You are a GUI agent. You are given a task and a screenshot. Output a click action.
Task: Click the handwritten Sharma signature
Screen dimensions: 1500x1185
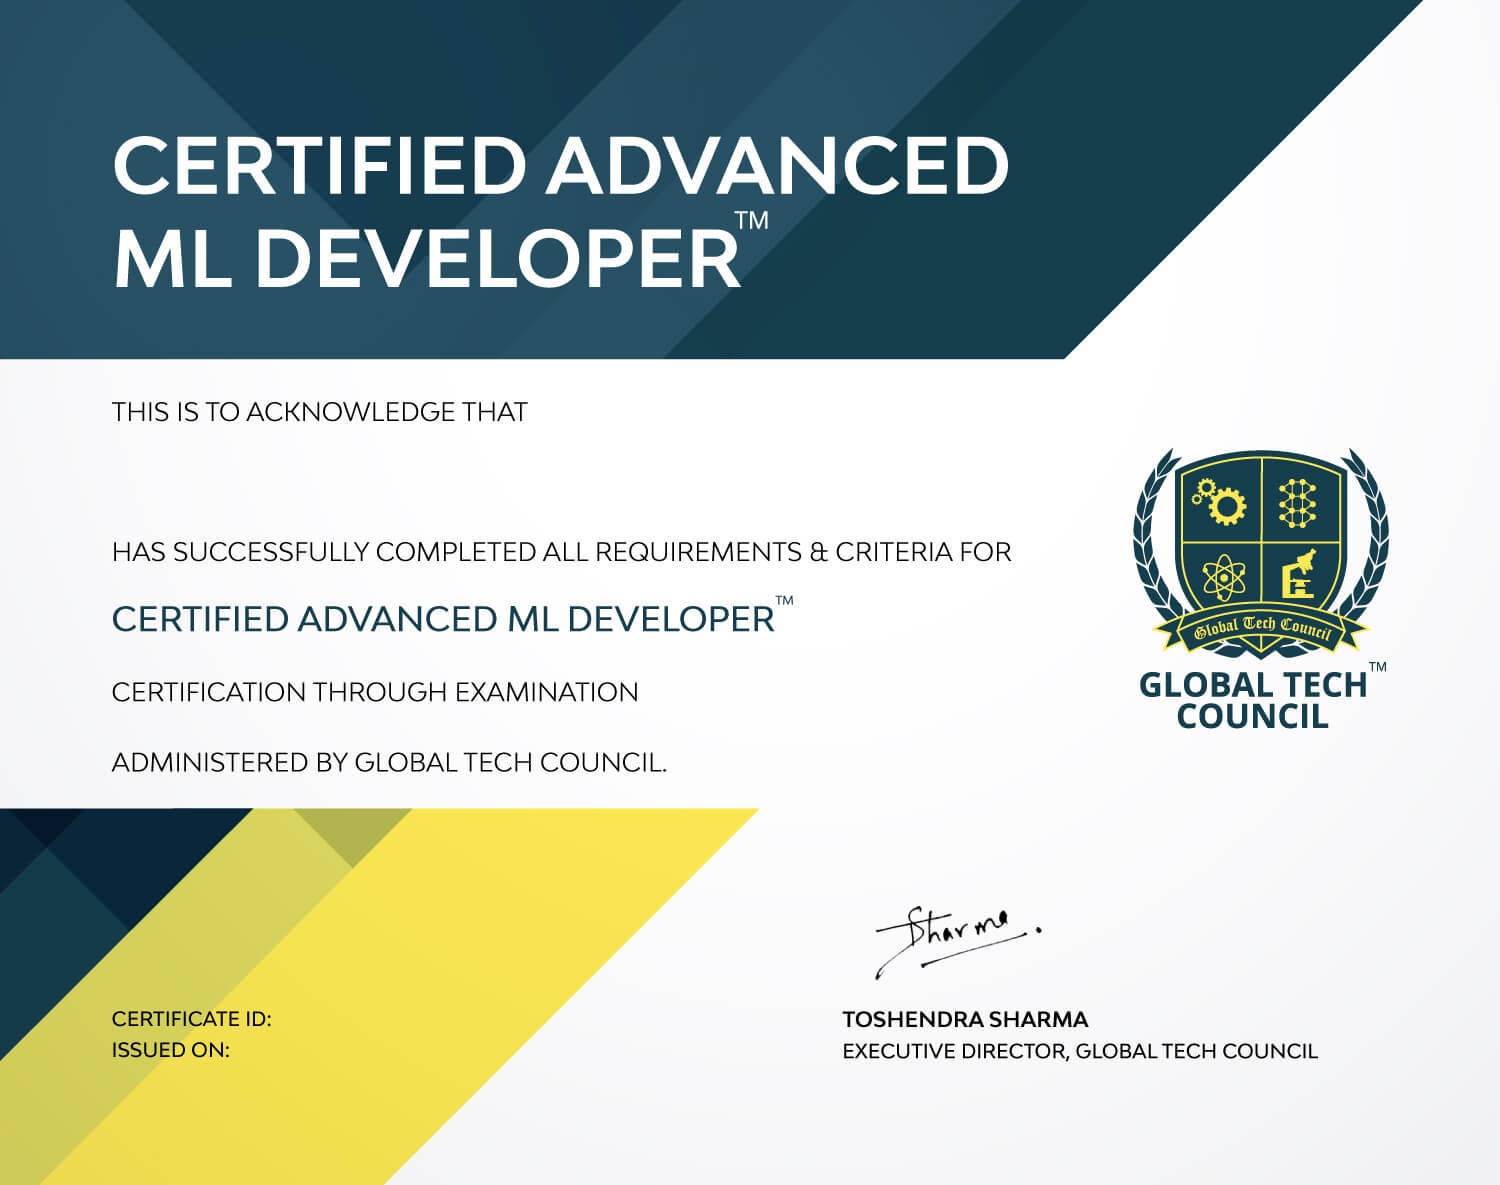pos(958,941)
